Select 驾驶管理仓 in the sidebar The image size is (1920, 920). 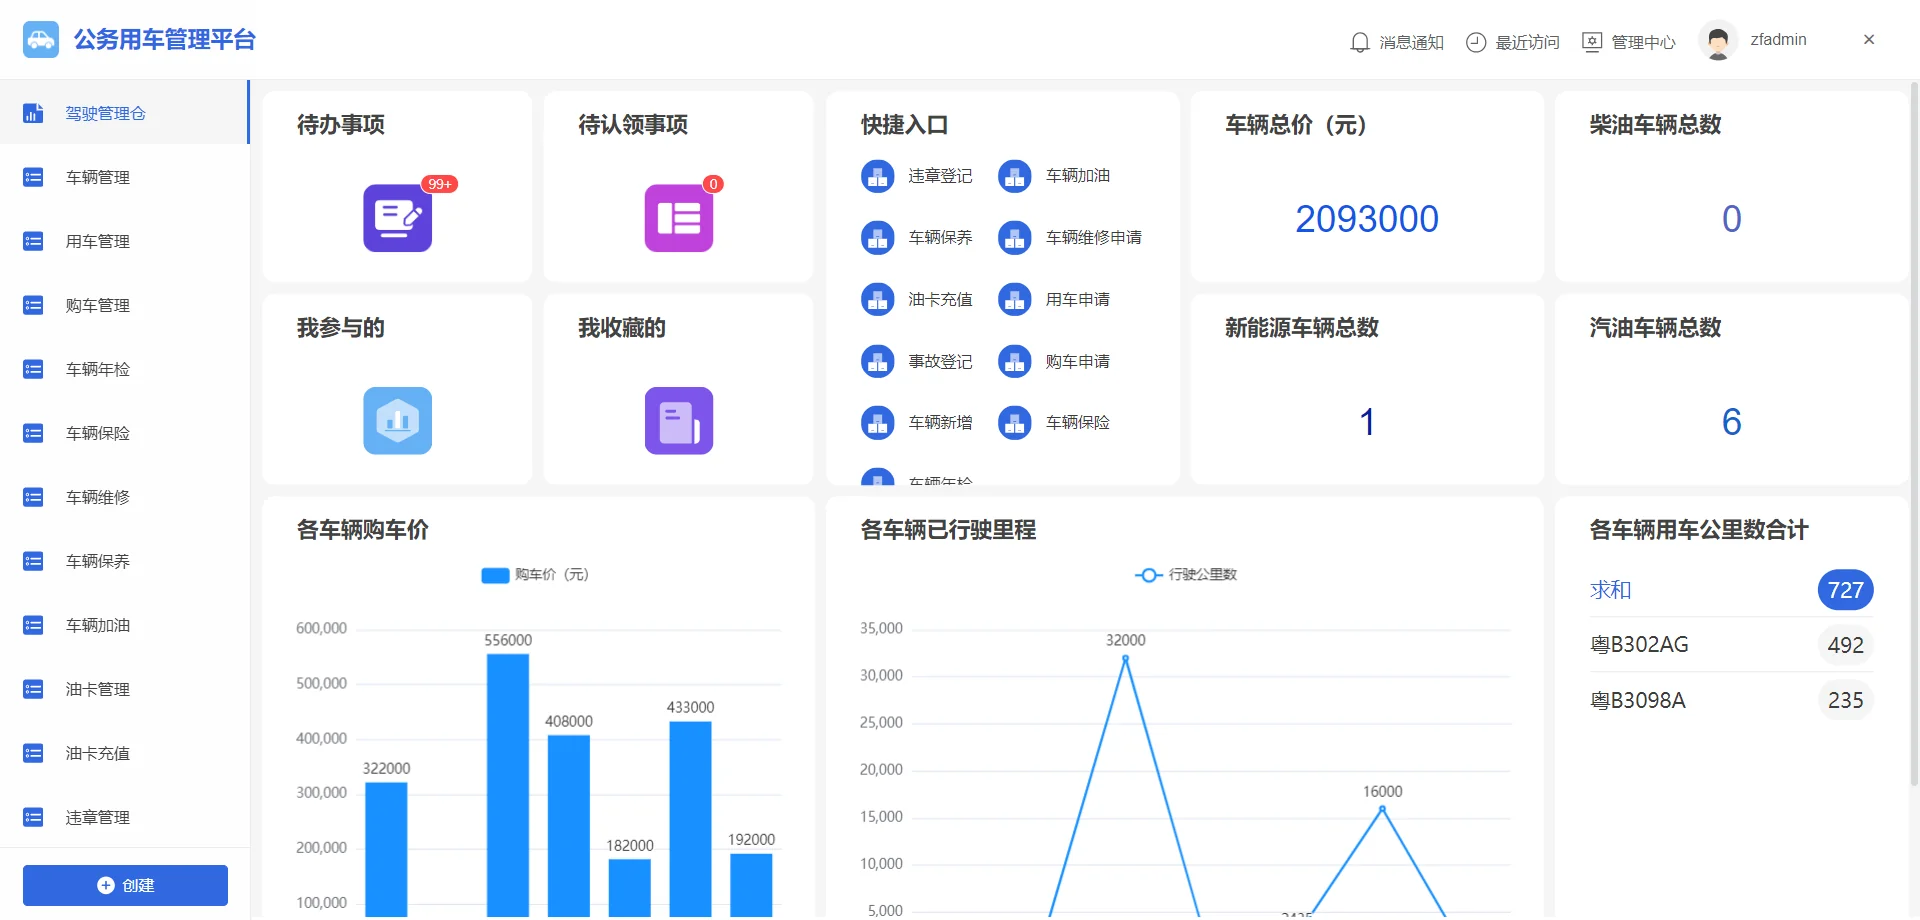[124, 113]
